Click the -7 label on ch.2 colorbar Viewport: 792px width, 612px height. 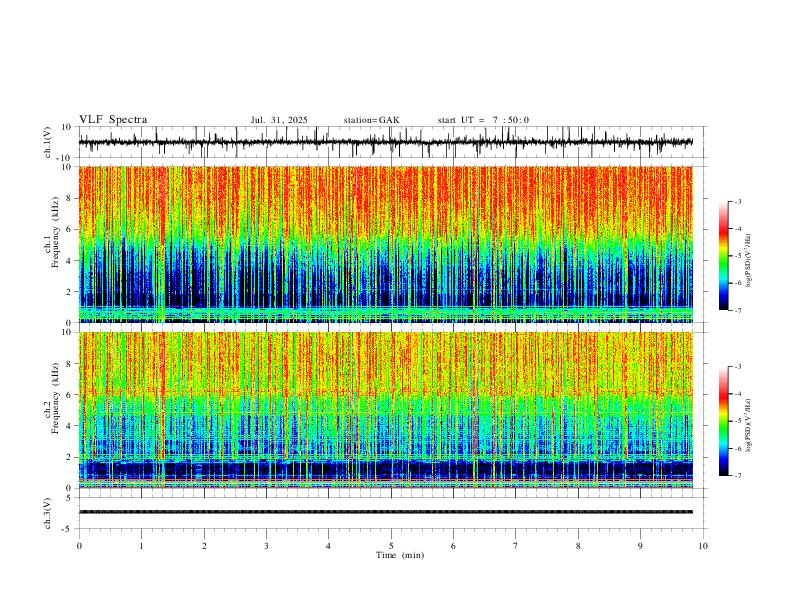coord(737,476)
